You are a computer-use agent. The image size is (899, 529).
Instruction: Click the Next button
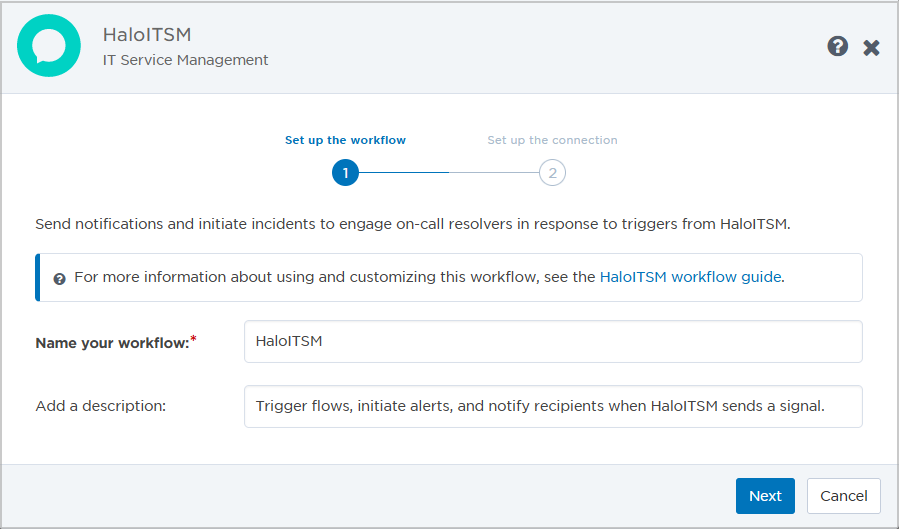click(765, 496)
